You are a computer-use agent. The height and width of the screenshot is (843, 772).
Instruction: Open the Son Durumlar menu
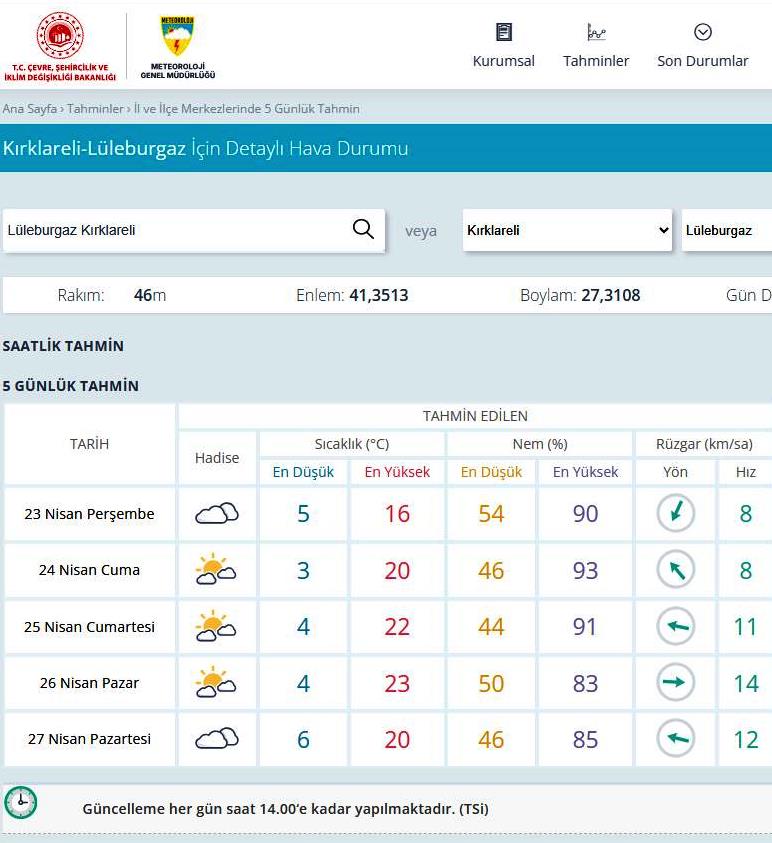(x=702, y=46)
